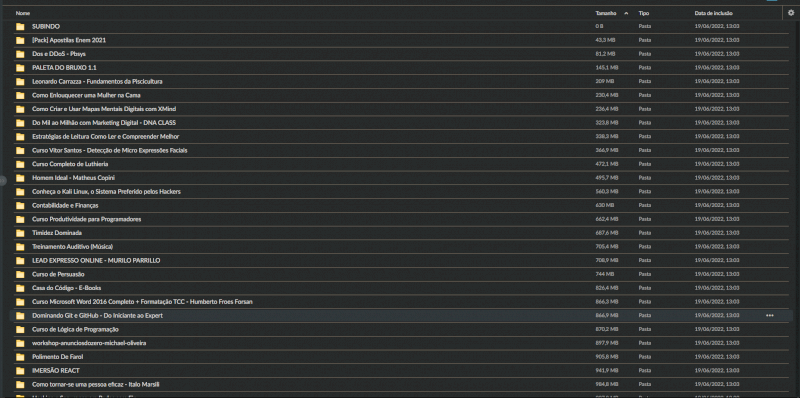Select IMERSÃO REACT folder name
800x398 pixels.
pos(56,371)
